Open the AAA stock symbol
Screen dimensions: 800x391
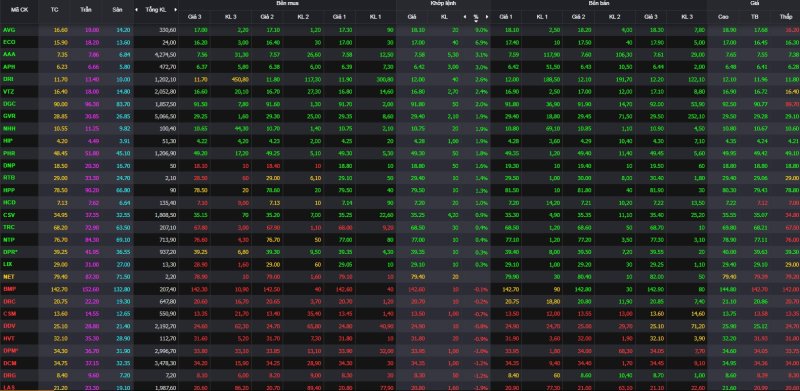point(9,55)
